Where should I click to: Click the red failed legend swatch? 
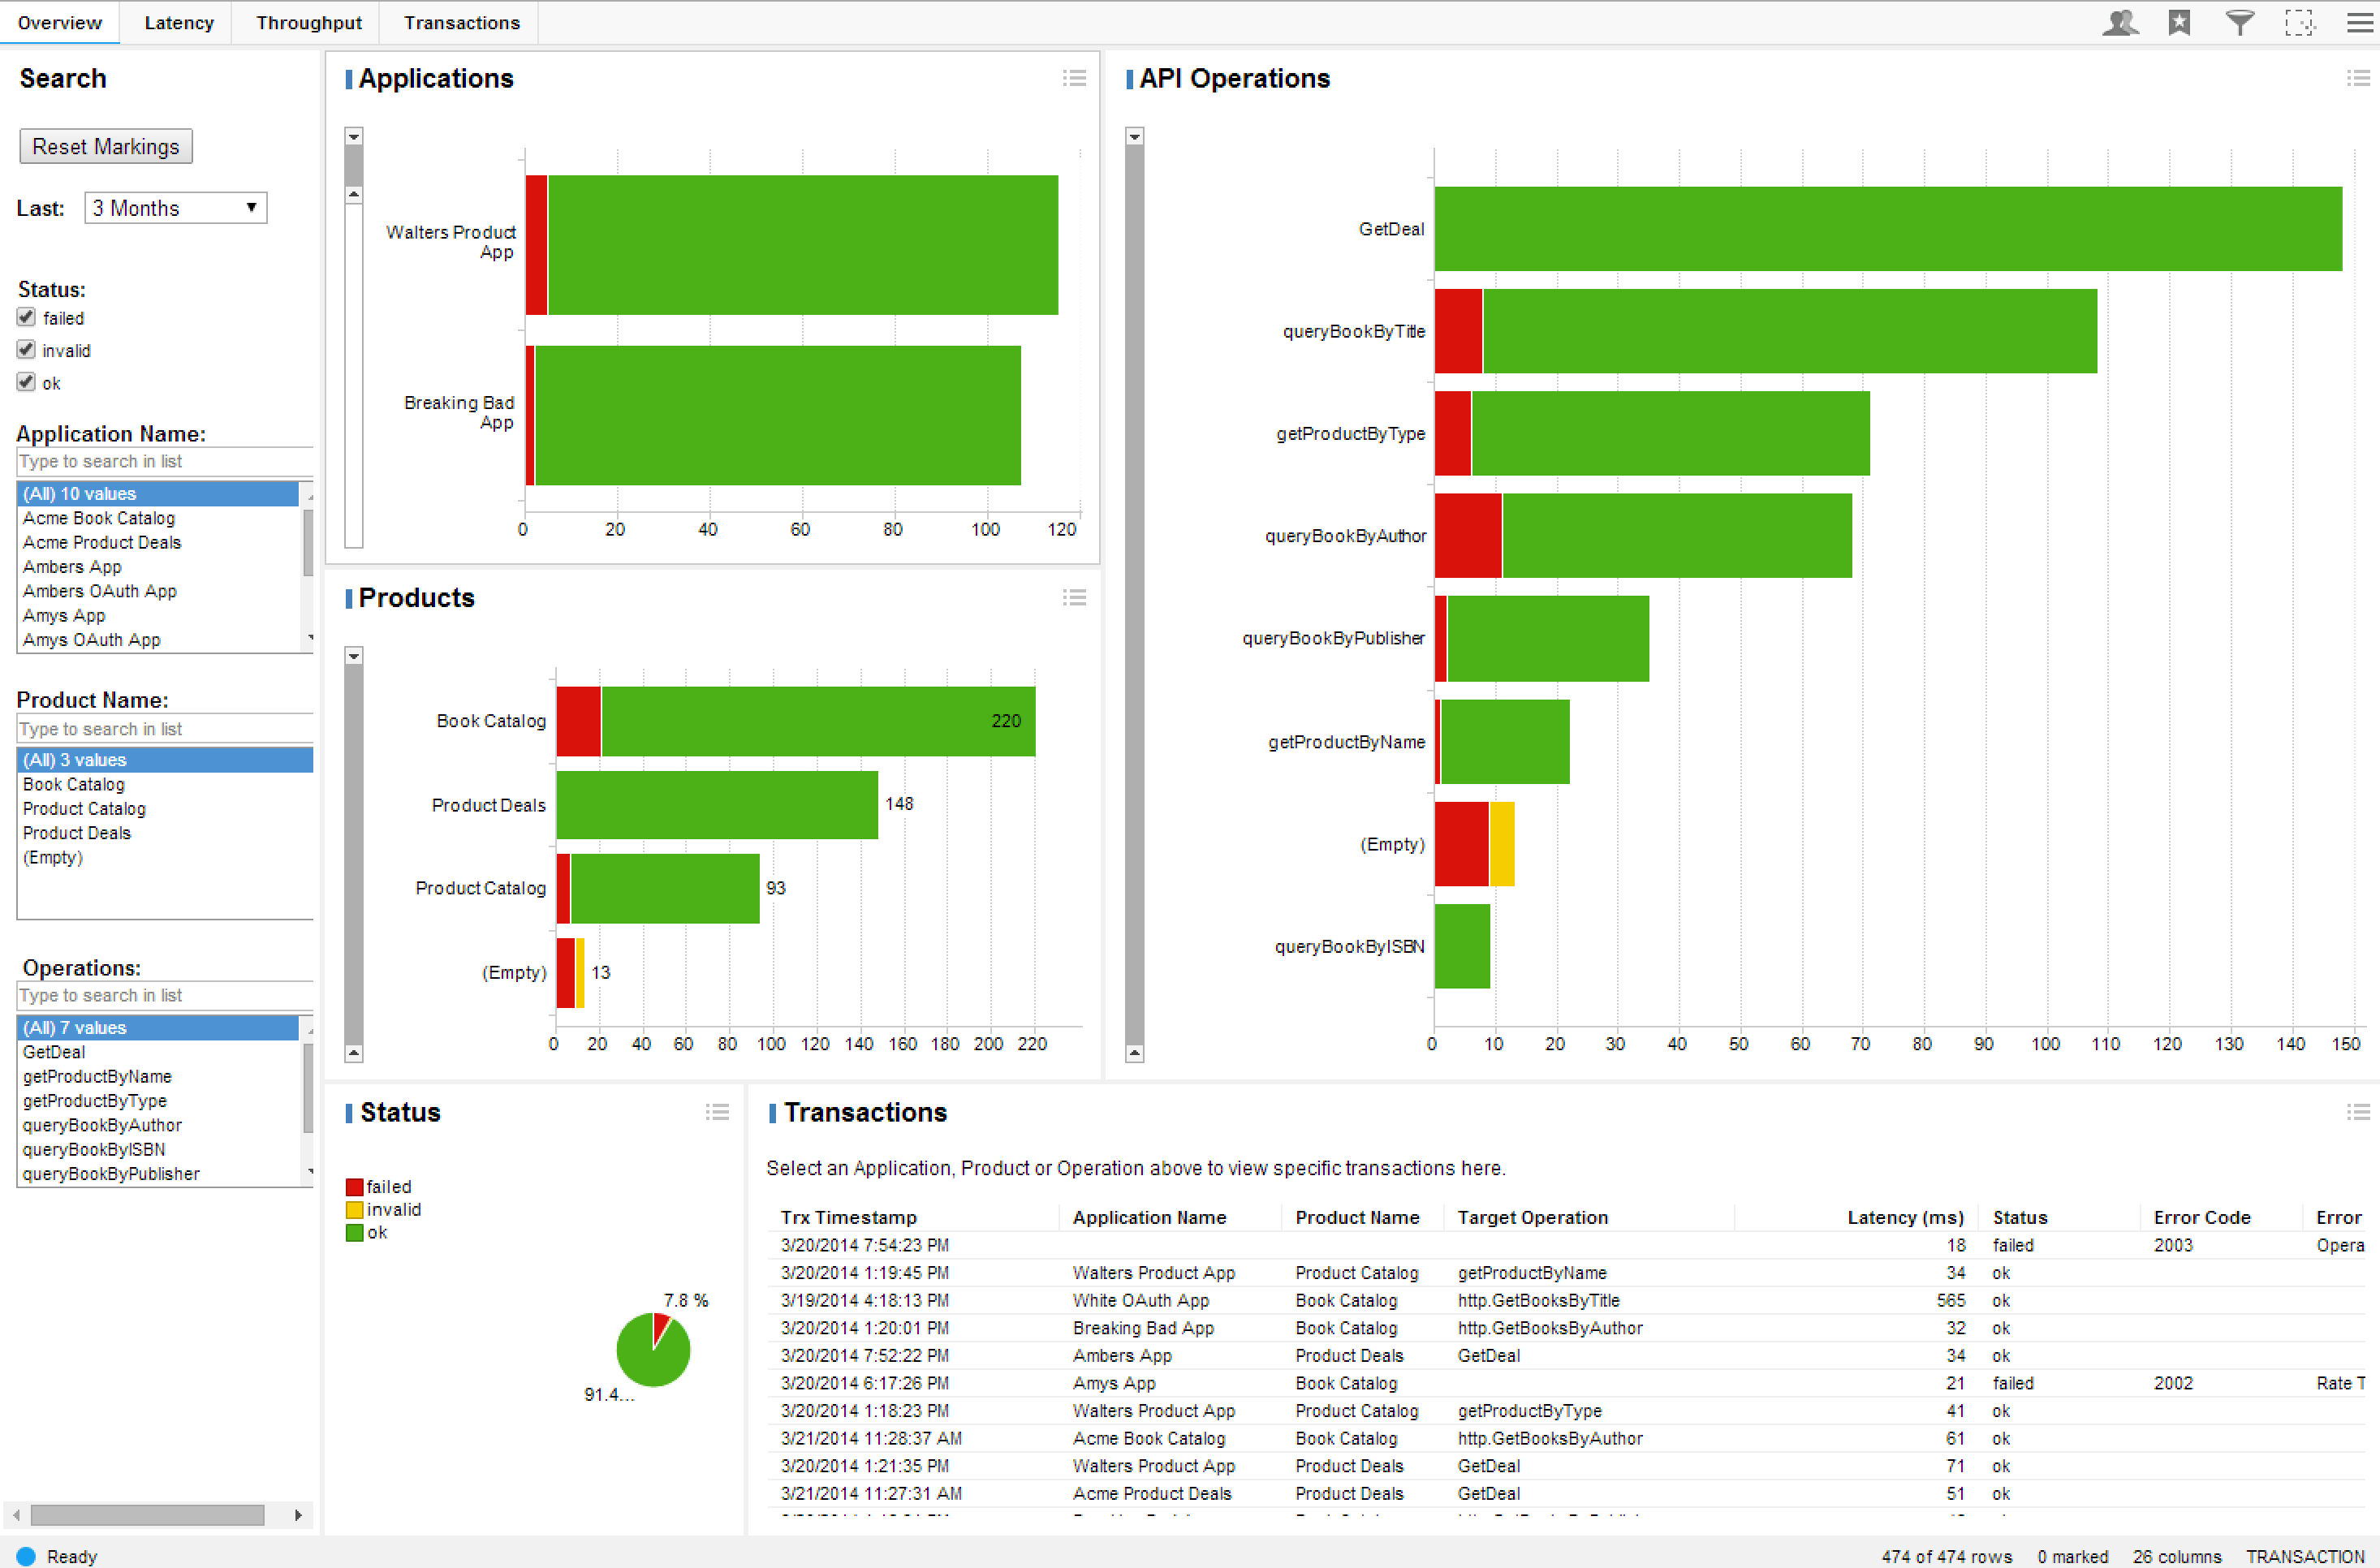click(354, 1187)
